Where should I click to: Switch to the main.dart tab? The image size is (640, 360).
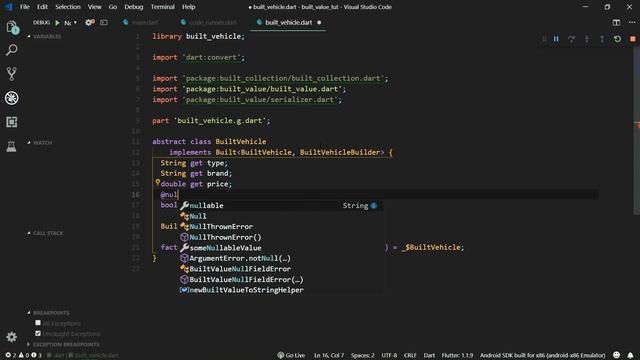141,22
